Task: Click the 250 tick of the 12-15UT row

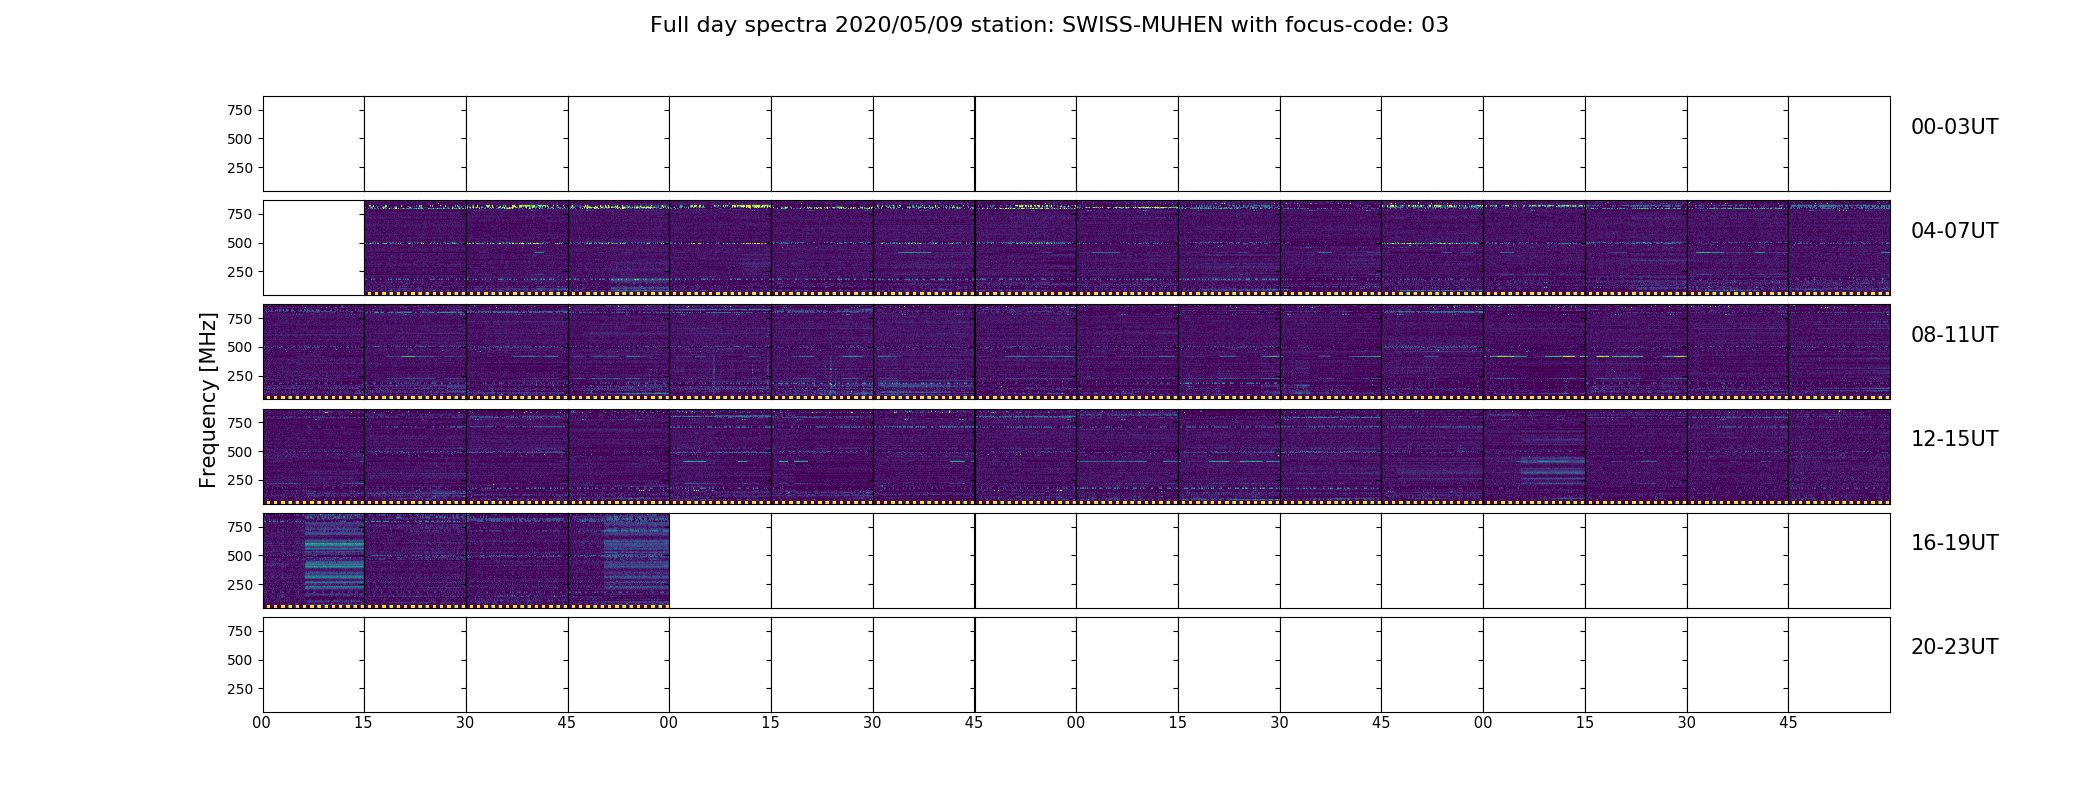Action: 240,481
